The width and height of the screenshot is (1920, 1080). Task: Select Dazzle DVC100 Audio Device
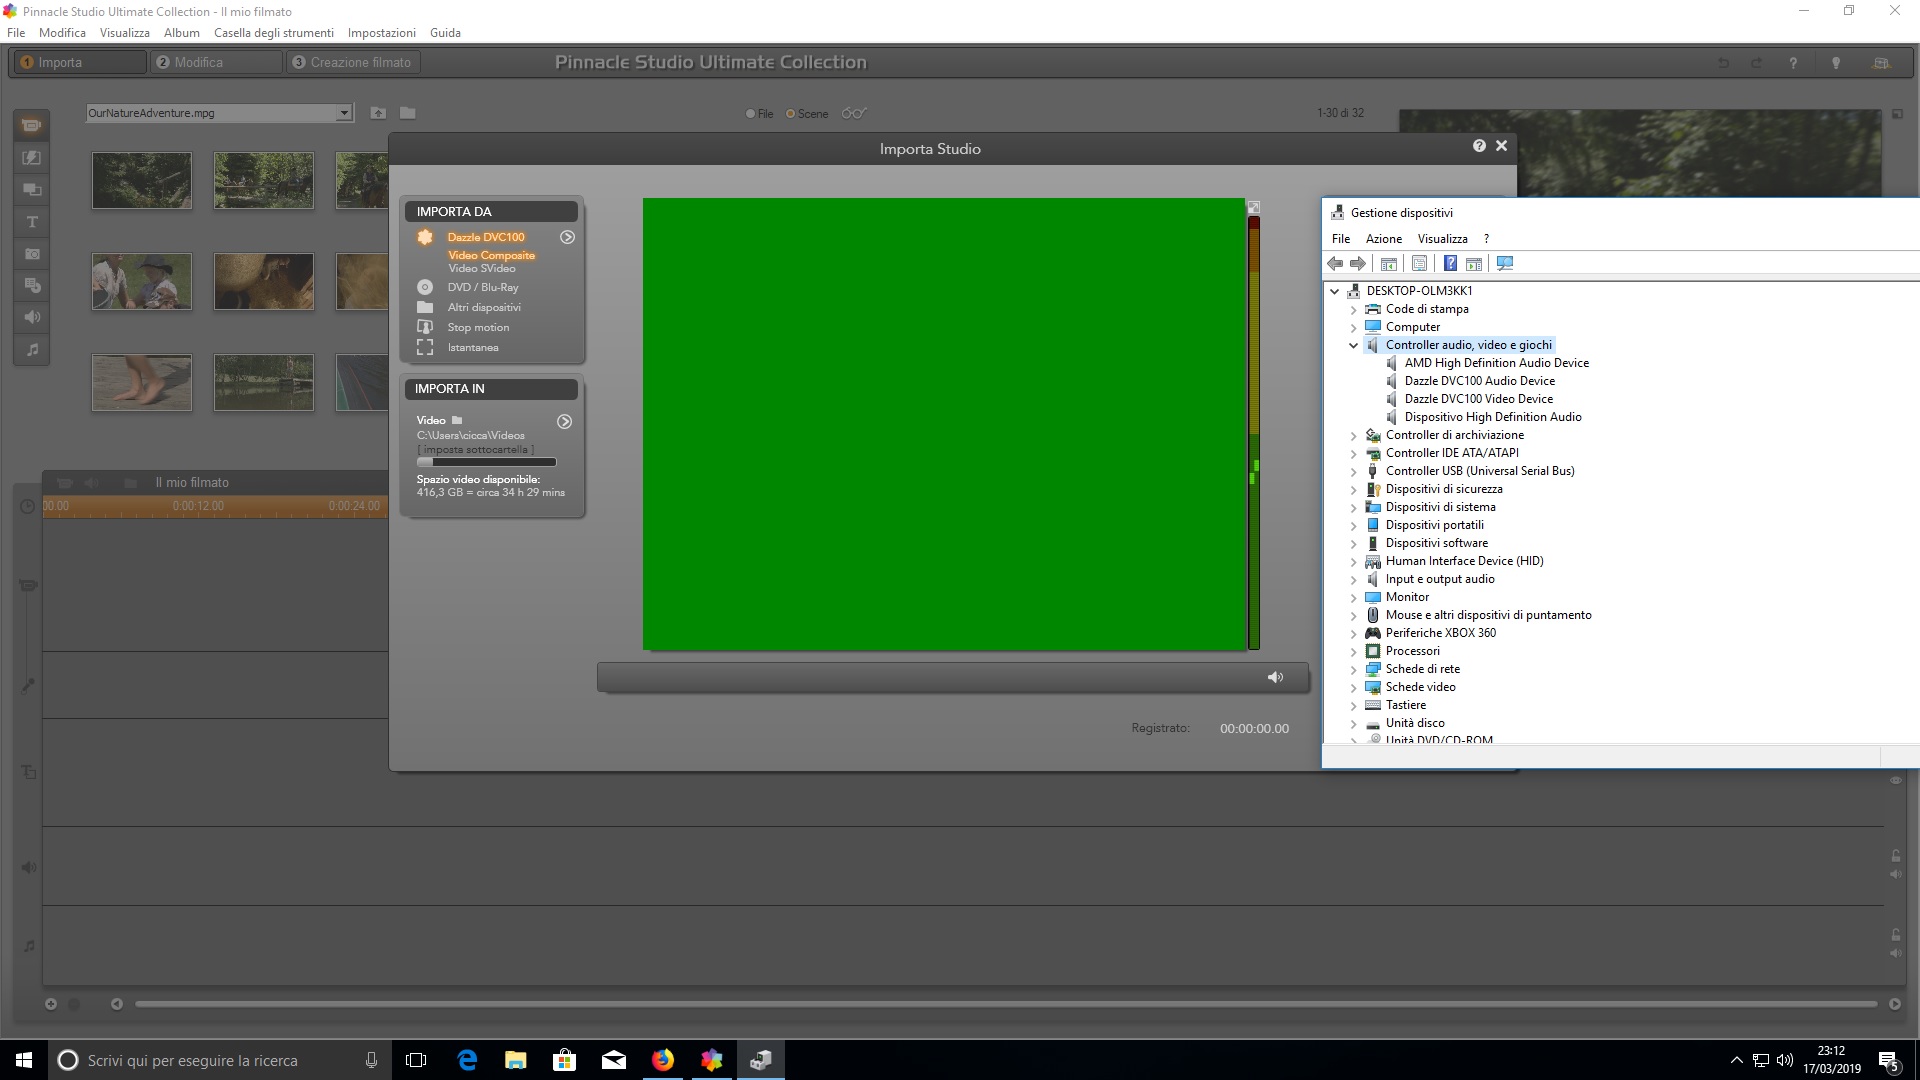point(1479,381)
